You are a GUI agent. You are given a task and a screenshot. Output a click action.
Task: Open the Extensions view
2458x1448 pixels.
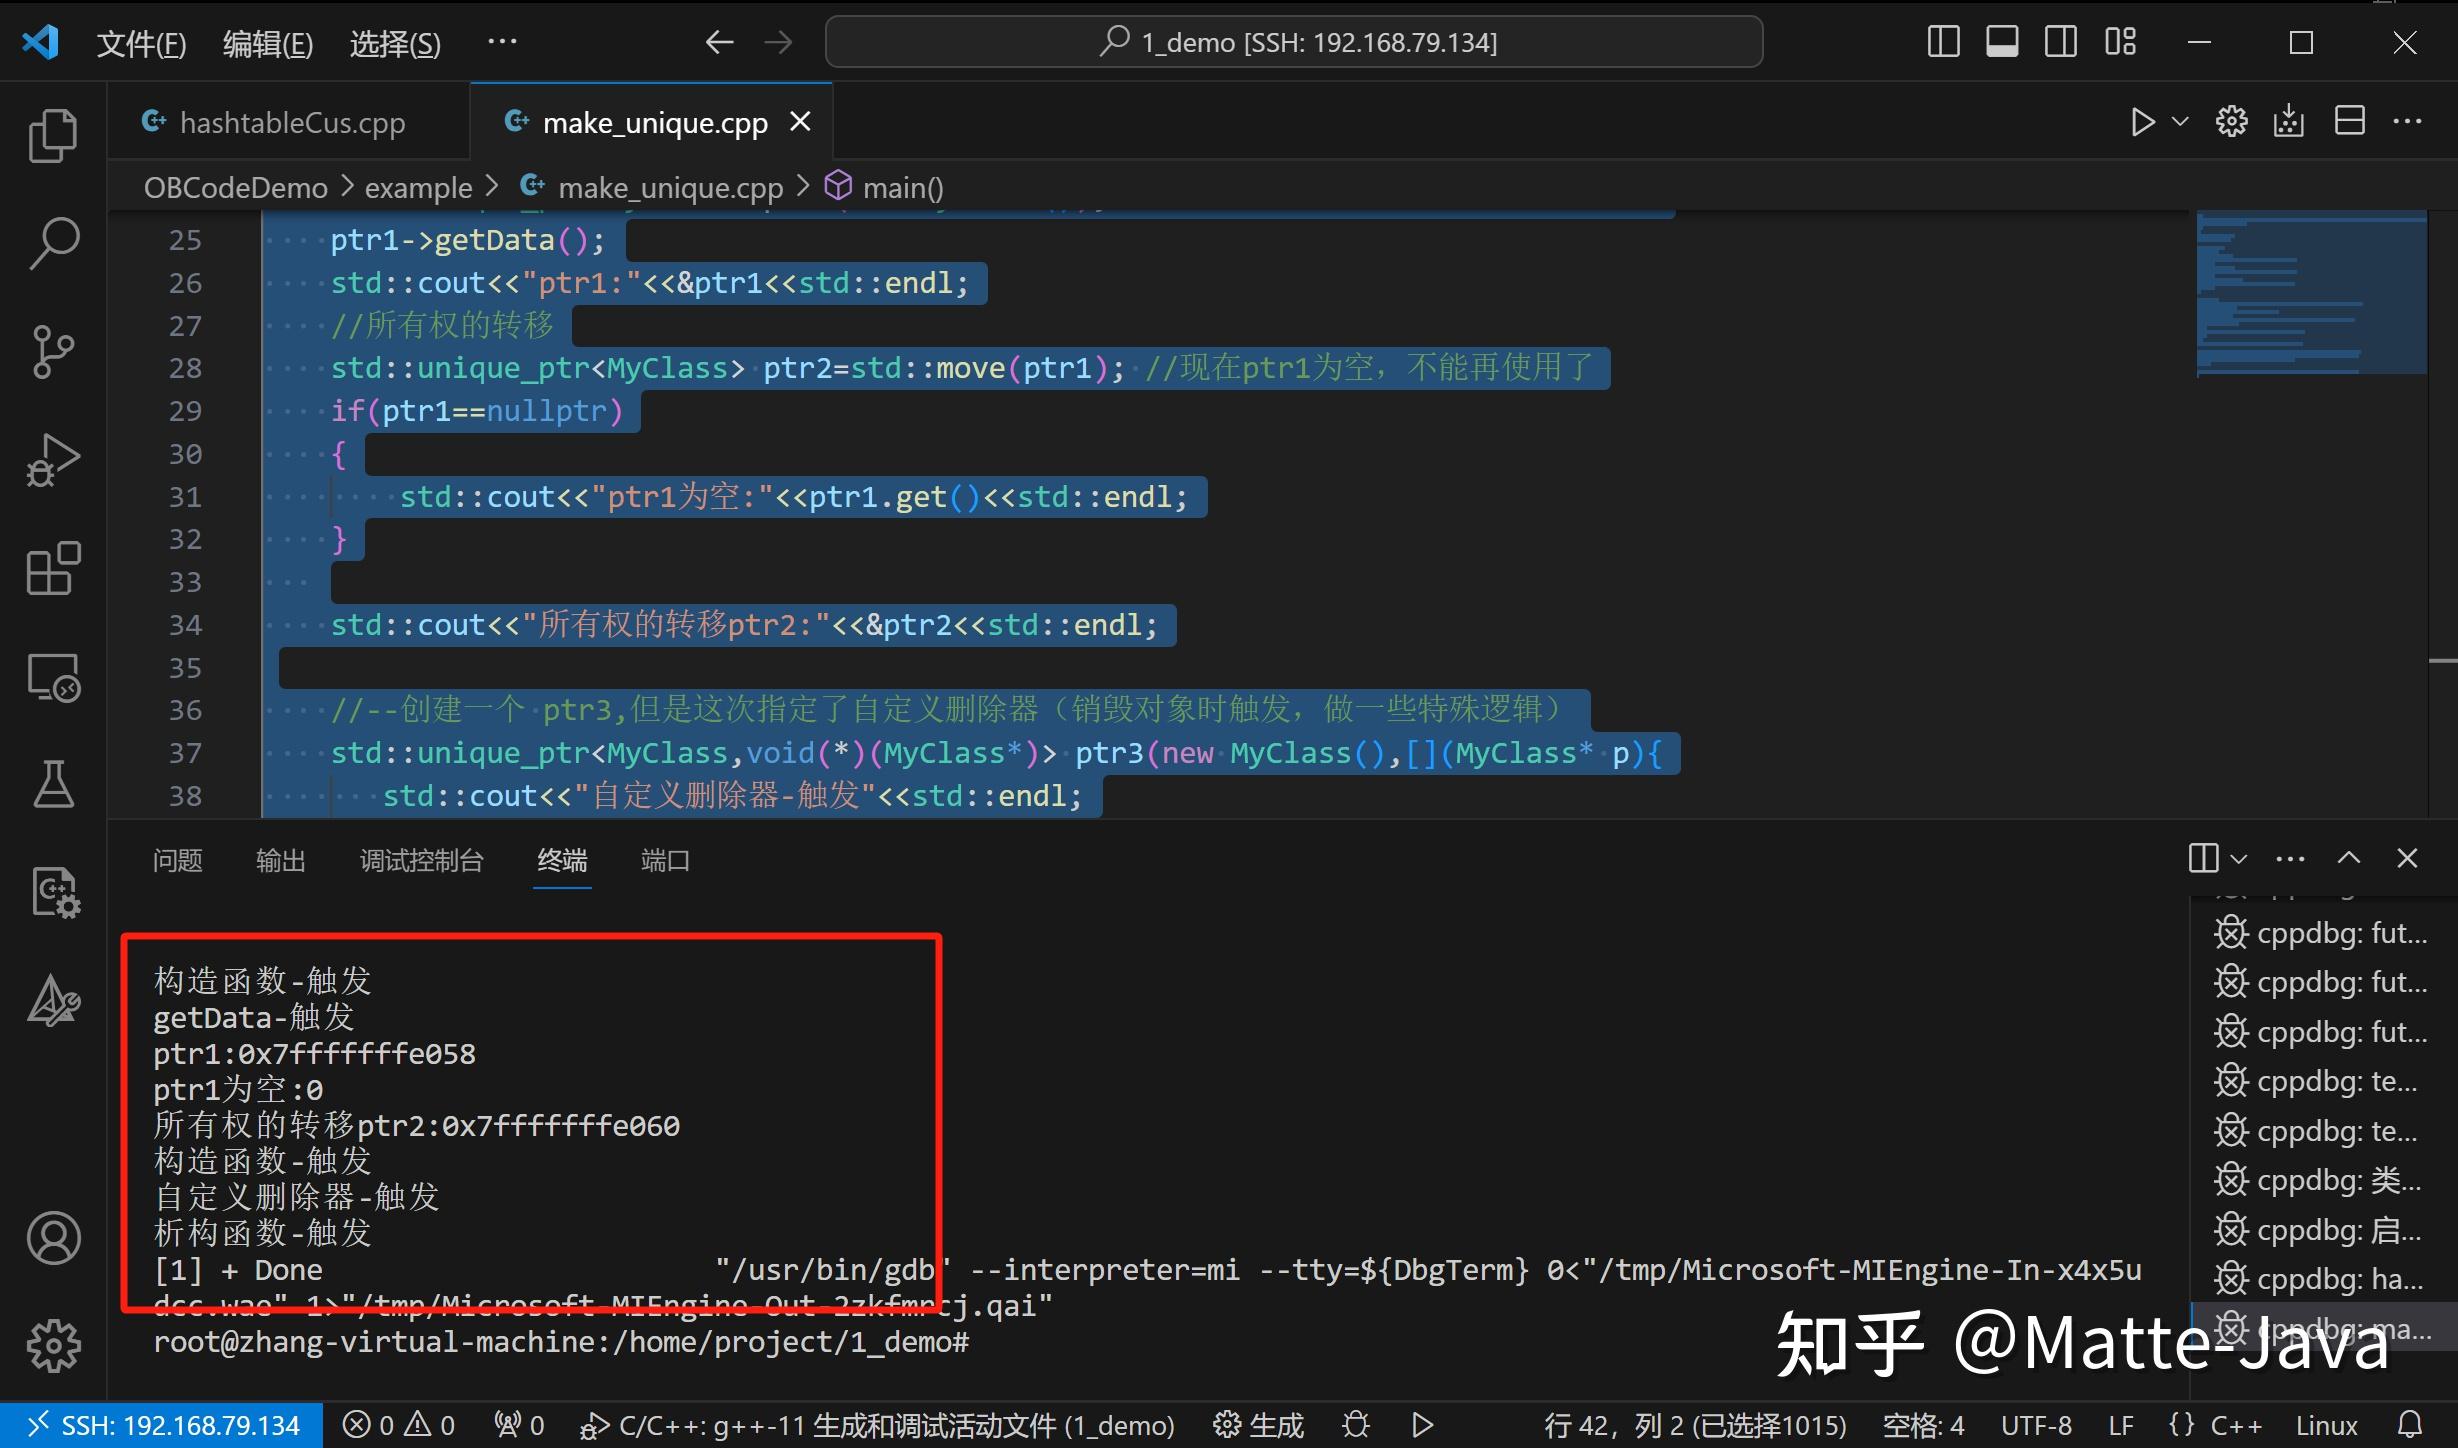click(52, 568)
